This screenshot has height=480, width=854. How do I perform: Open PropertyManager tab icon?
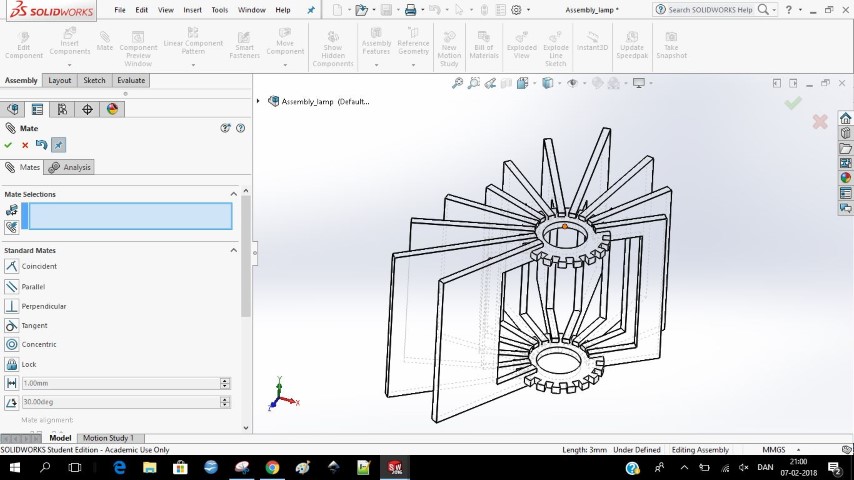point(37,110)
